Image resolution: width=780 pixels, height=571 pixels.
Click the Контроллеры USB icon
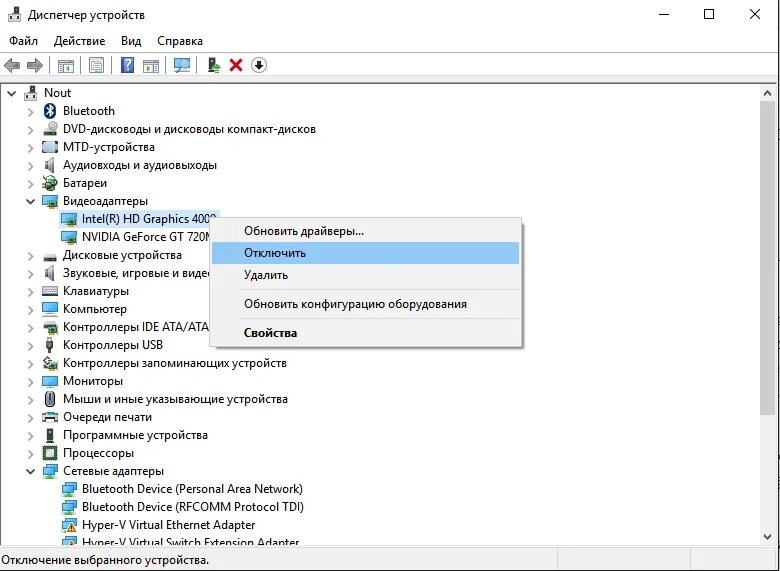coord(50,345)
